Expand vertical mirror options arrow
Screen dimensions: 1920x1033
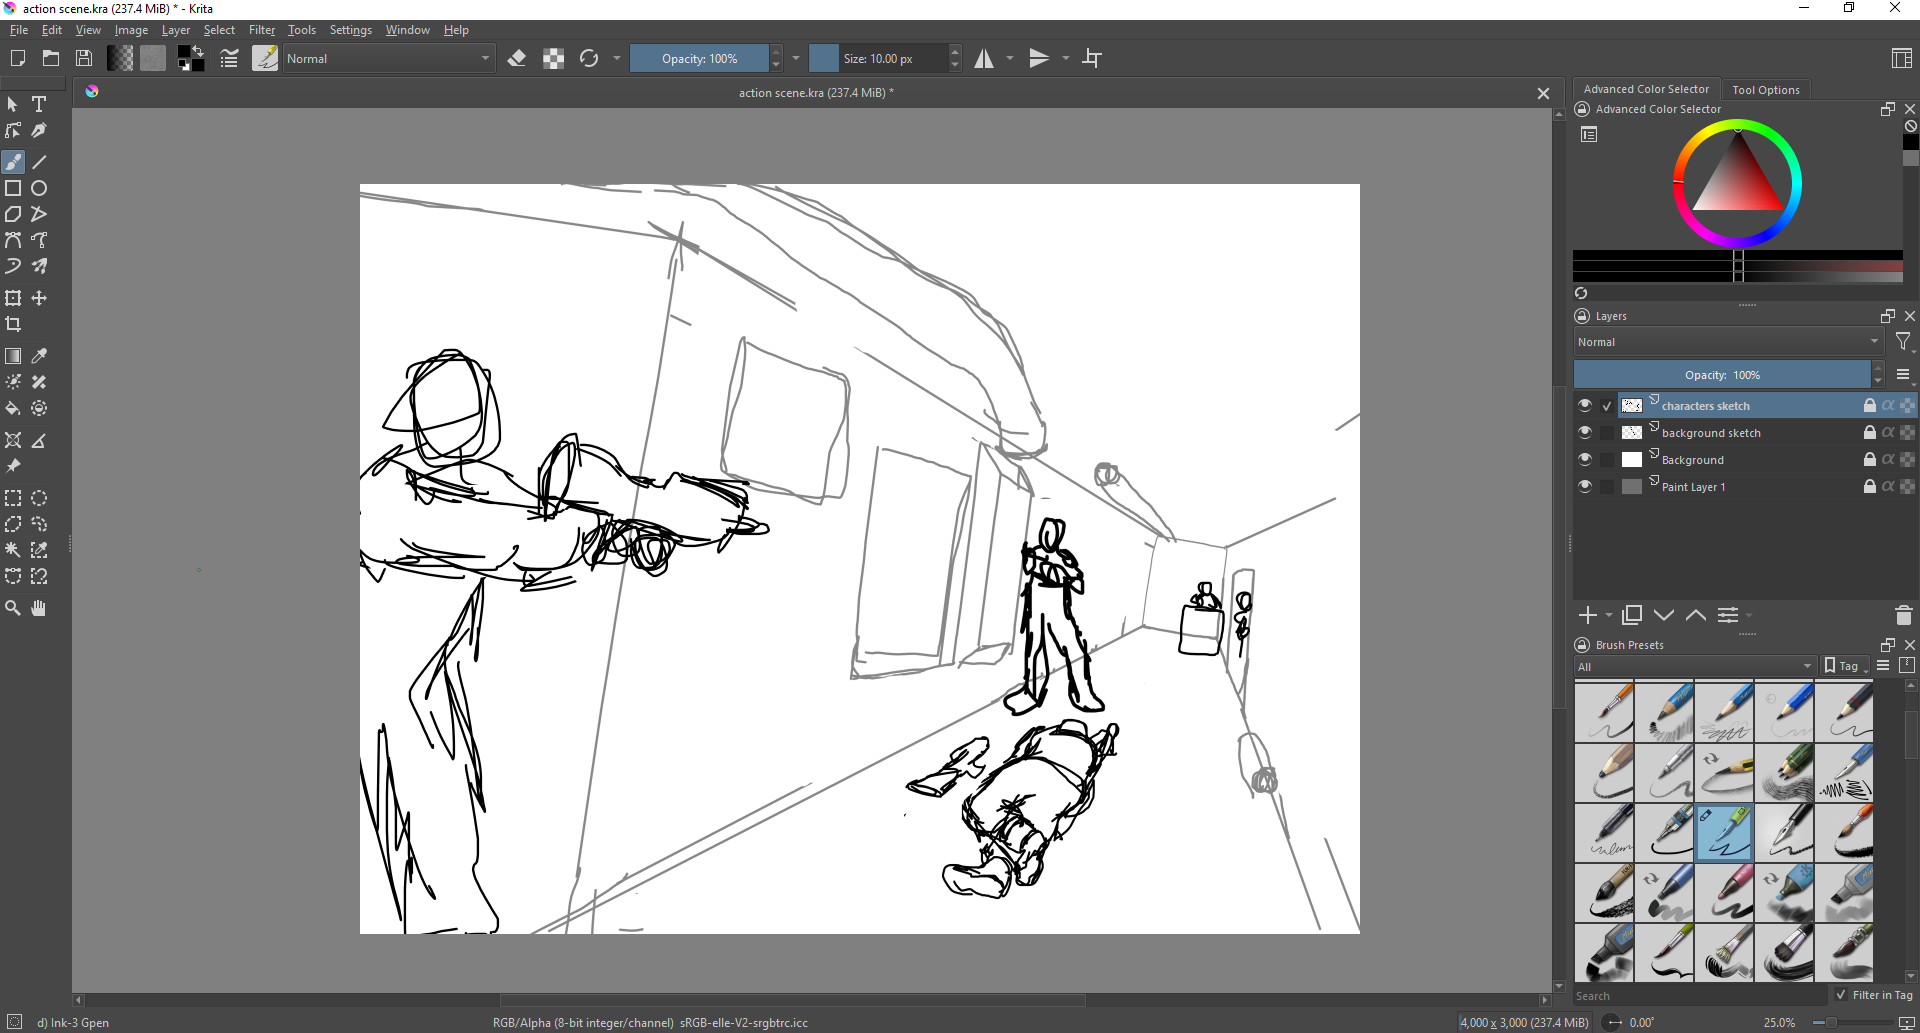tap(1066, 59)
